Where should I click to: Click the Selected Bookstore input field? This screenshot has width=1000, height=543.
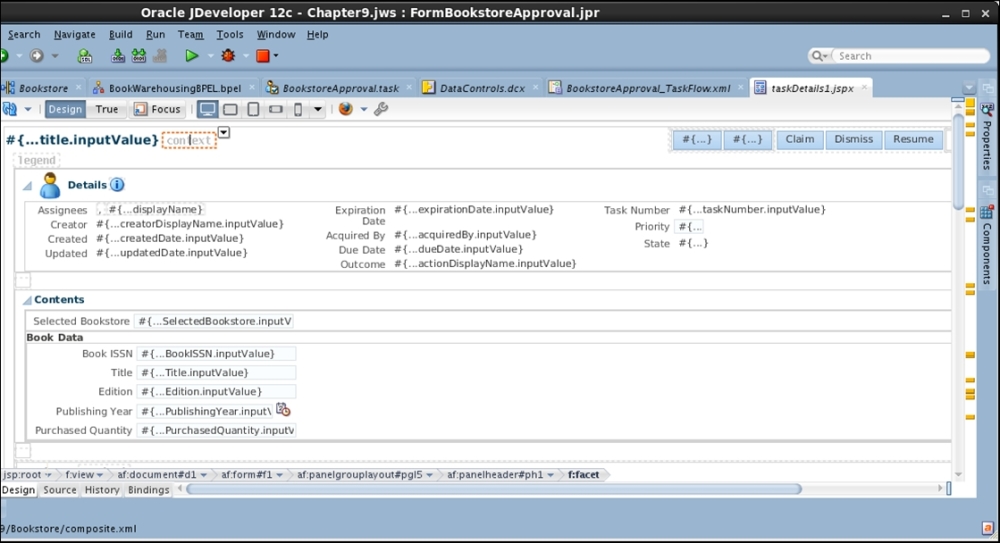click(214, 321)
